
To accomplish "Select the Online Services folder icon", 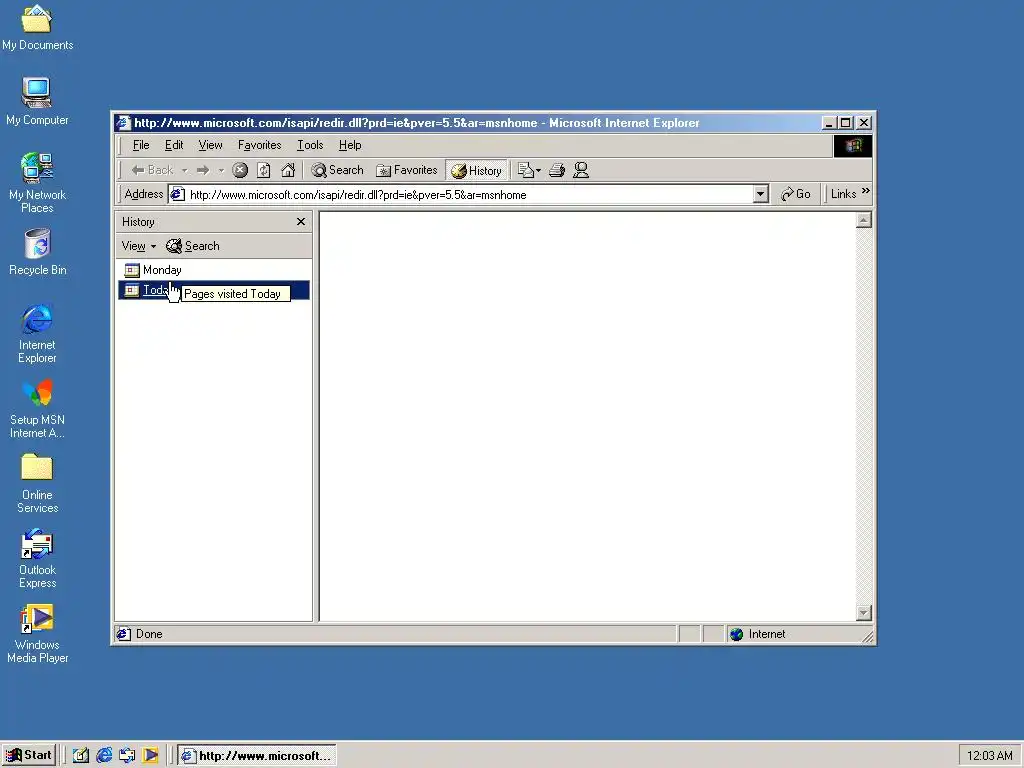I will (37, 483).
